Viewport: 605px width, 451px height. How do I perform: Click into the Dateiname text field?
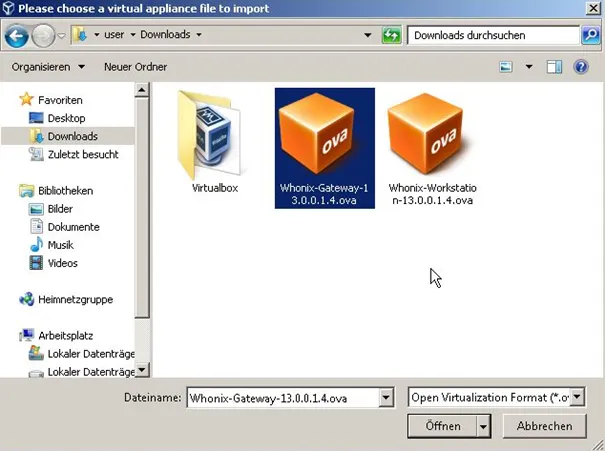pyautogui.click(x=284, y=398)
